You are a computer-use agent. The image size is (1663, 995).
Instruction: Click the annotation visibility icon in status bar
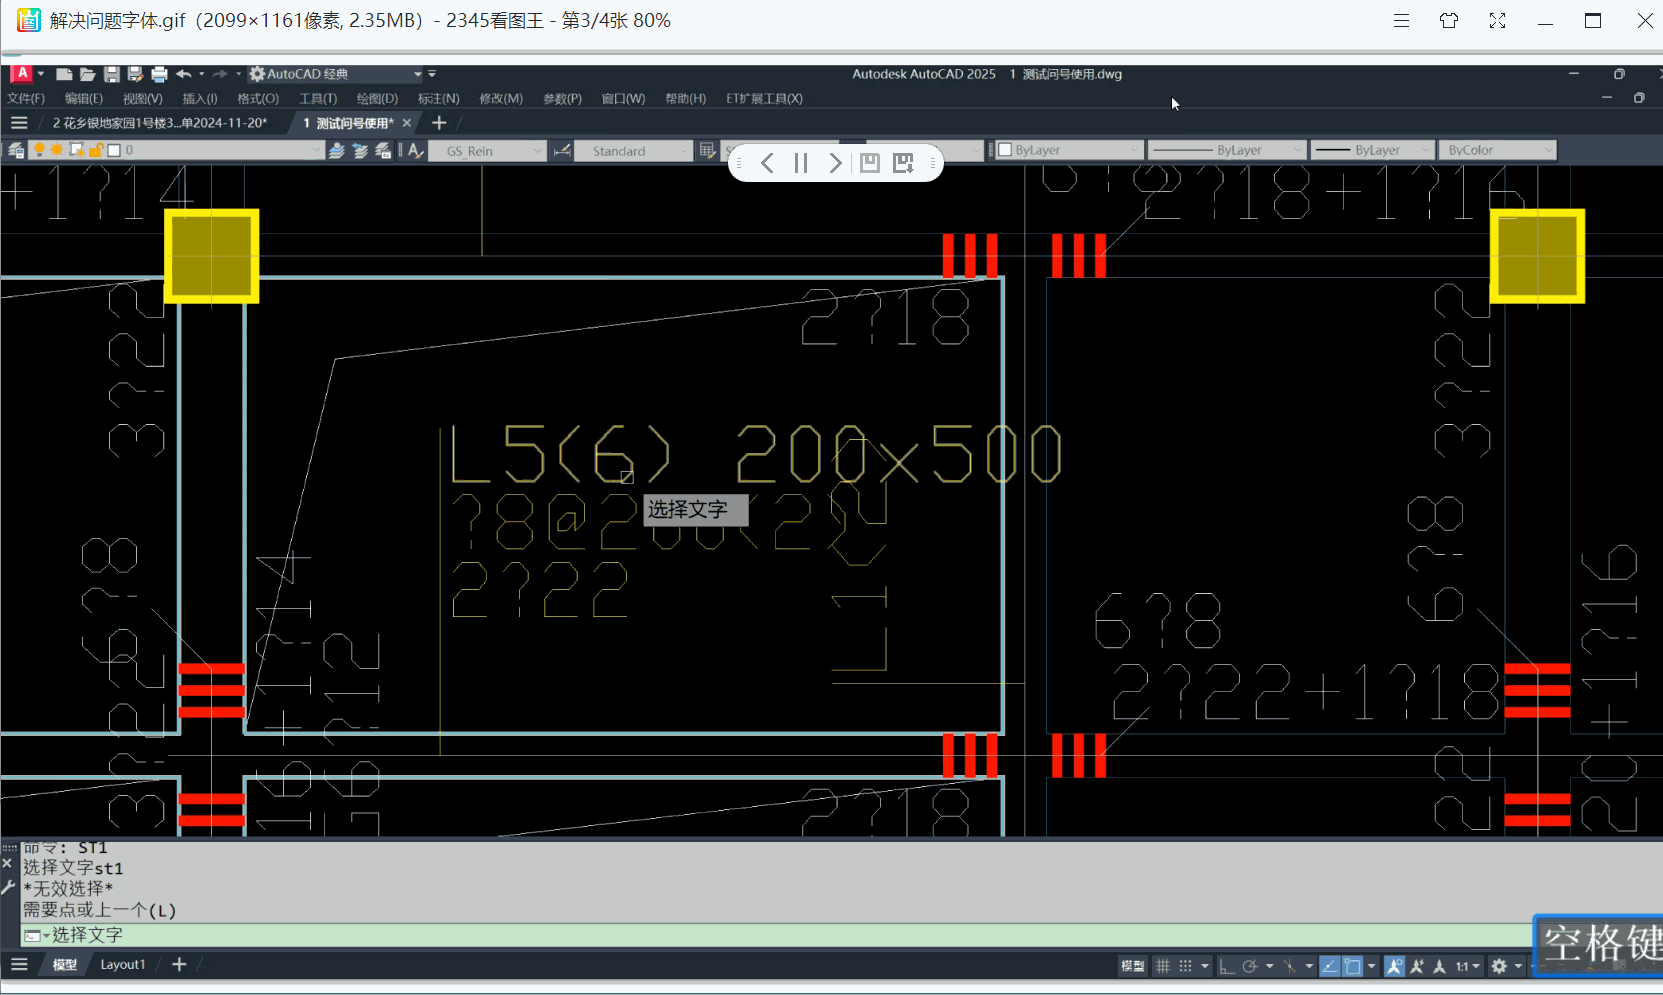[1394, 965]
